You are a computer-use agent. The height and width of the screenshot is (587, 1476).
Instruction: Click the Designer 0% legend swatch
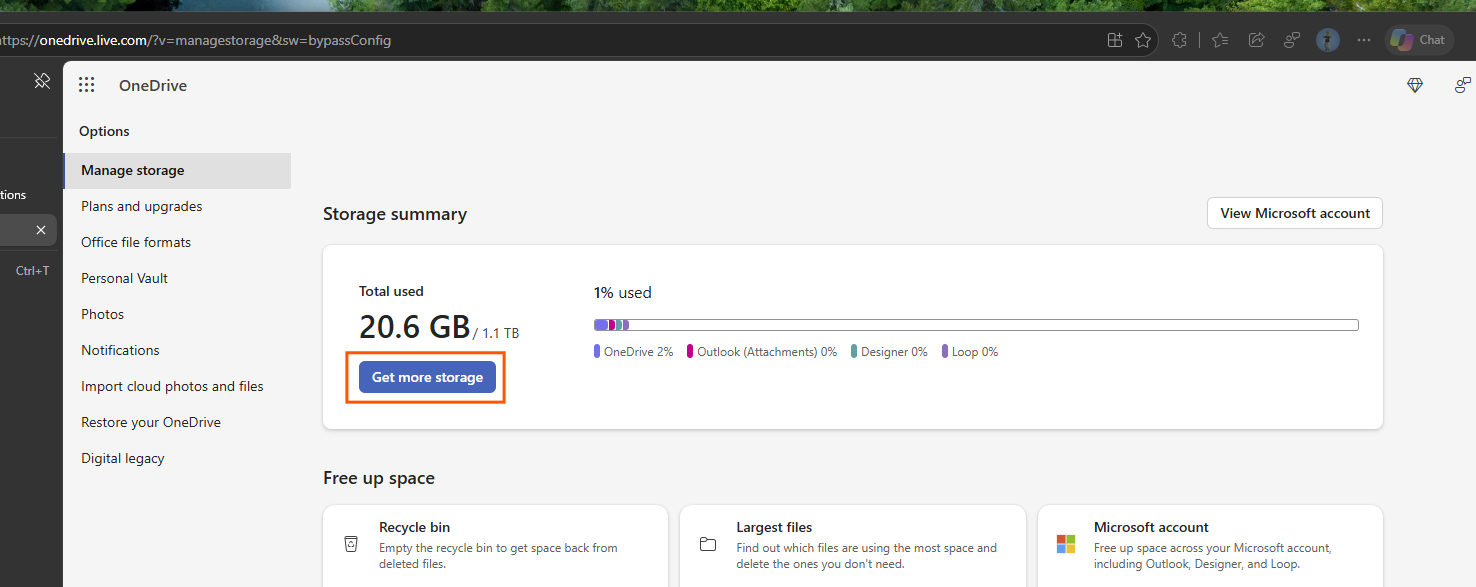point(854,352)
